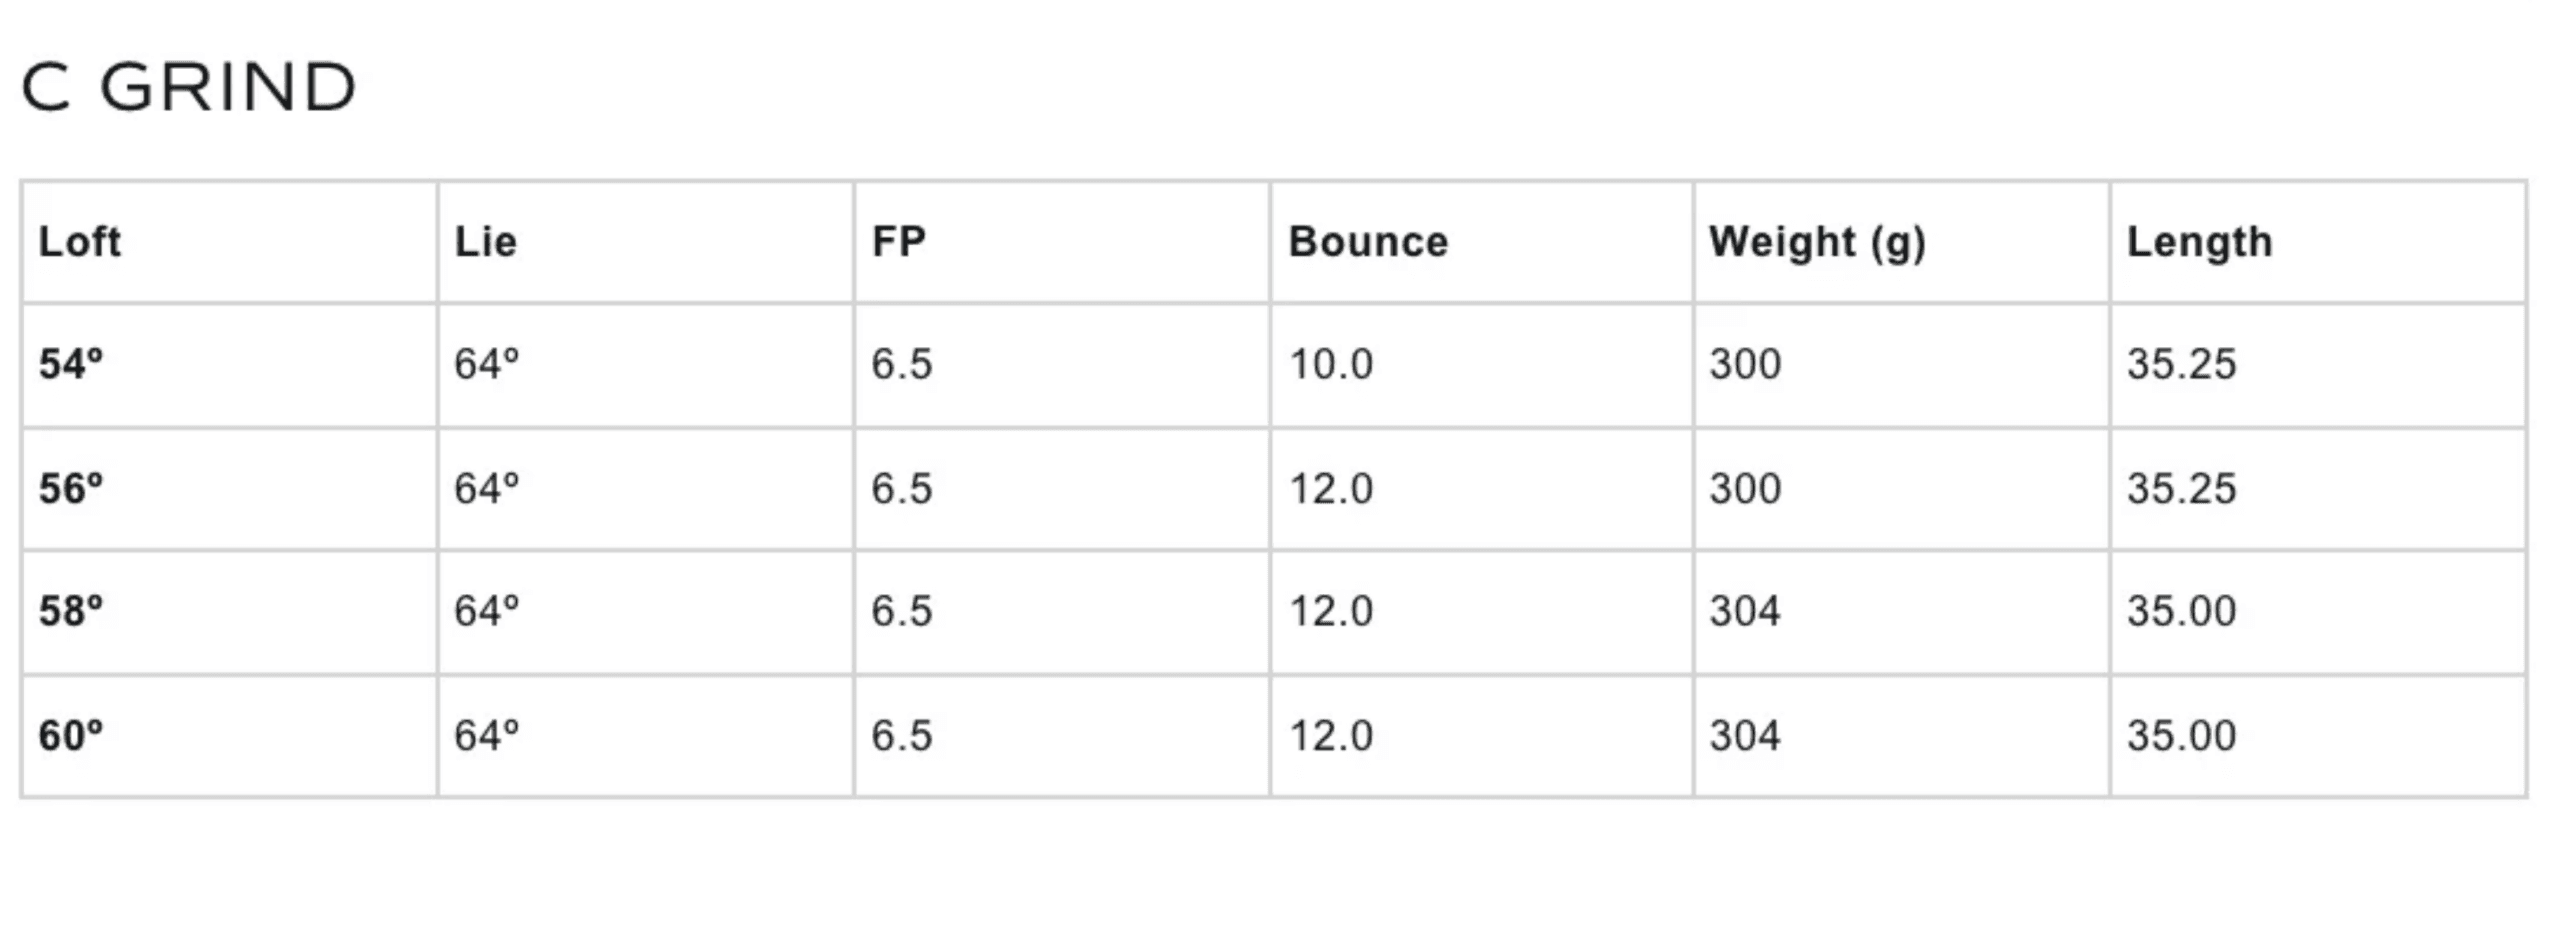Select the 60° loft cell
Screen dimensions: 2560x934
coord(71,736)
